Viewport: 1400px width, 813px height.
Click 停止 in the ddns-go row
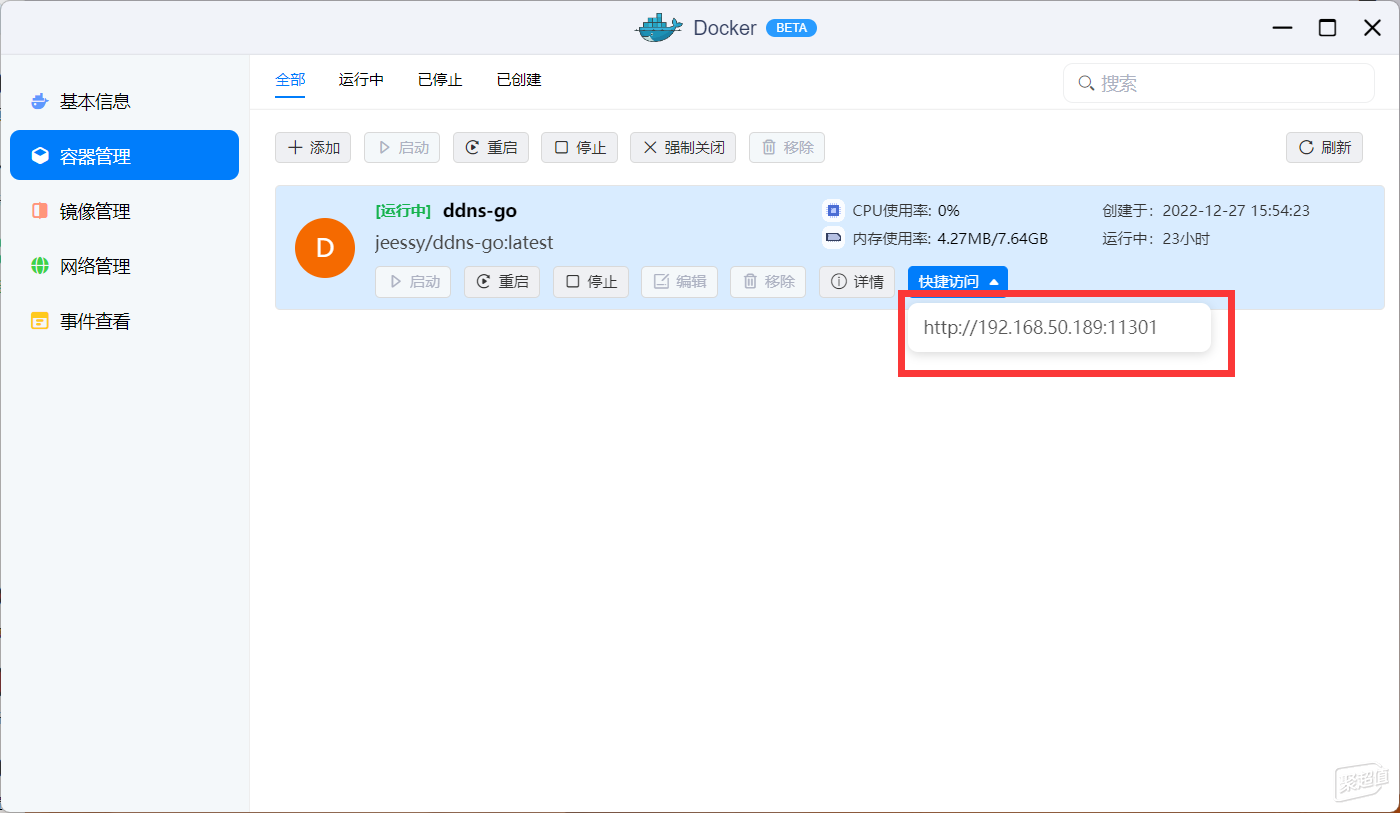tap(591, 282)
